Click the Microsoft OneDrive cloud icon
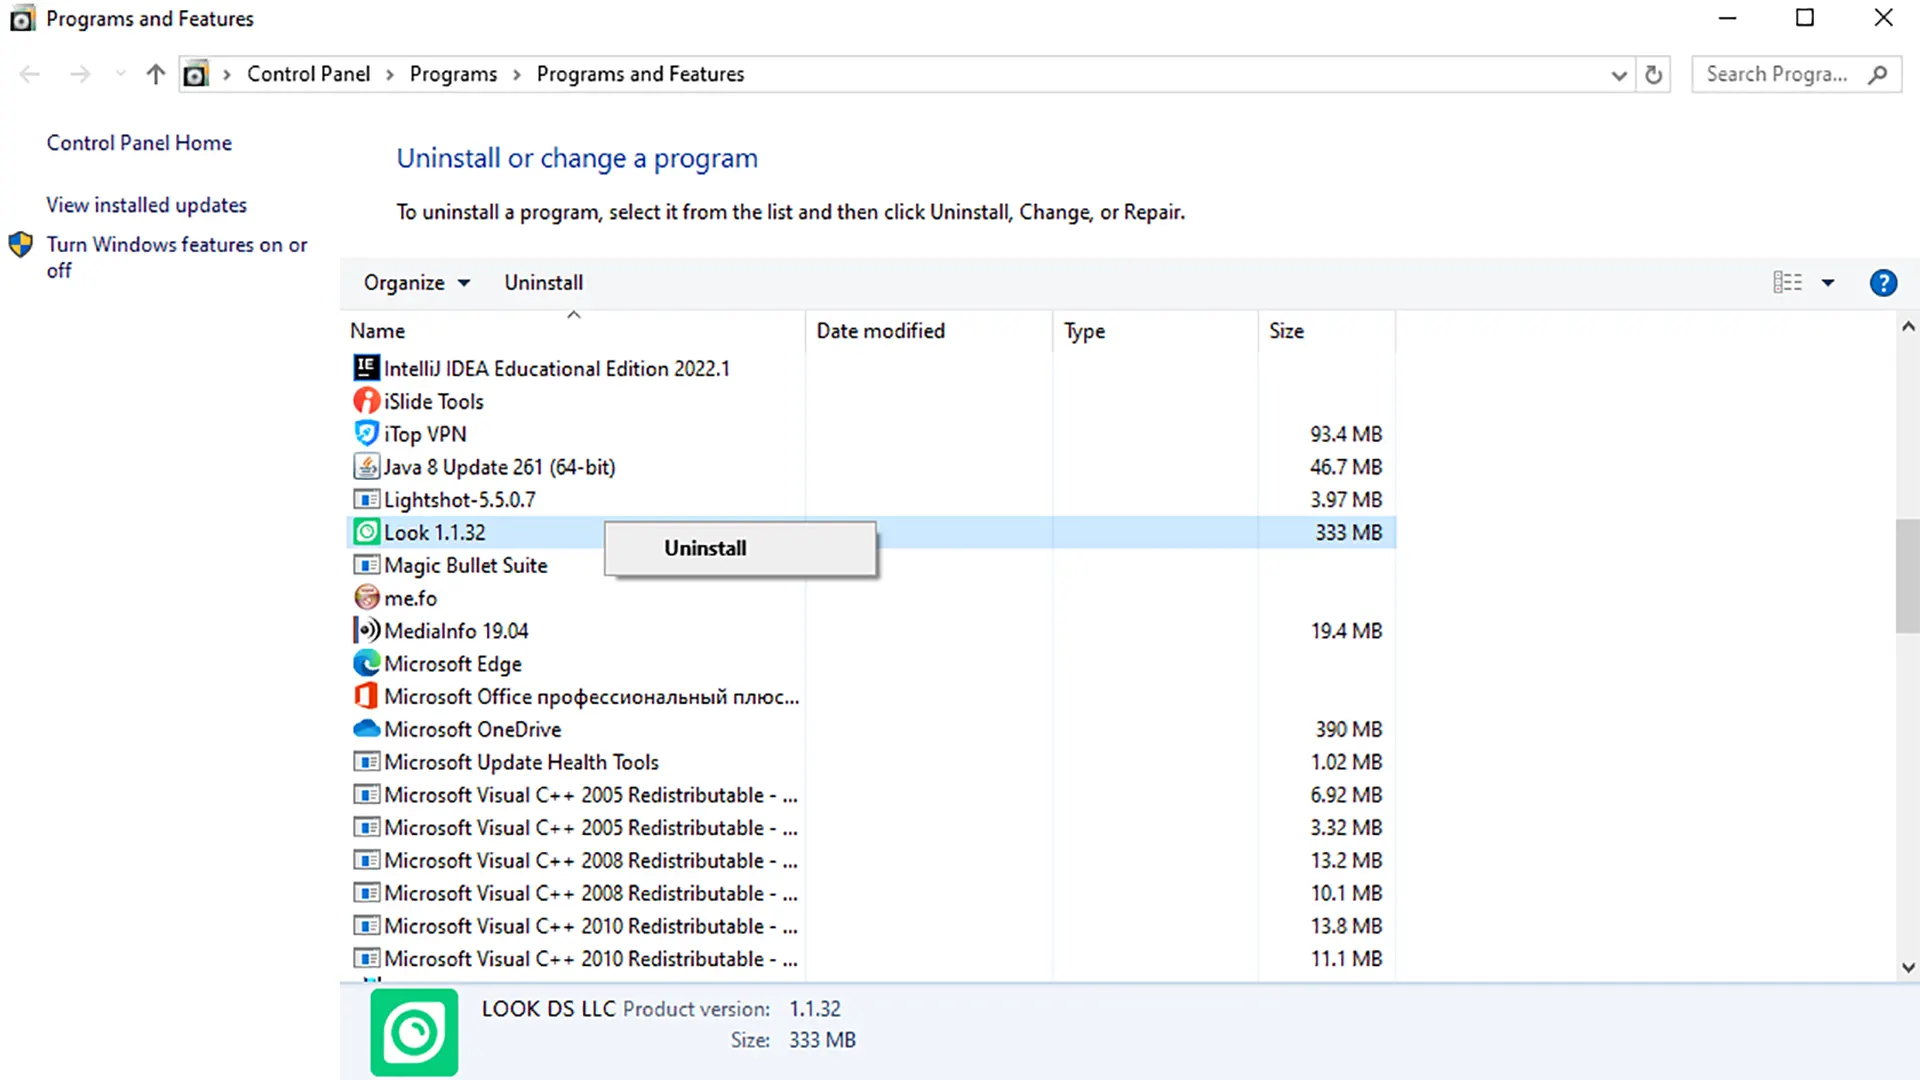1920x1080 pixels. 367,729
